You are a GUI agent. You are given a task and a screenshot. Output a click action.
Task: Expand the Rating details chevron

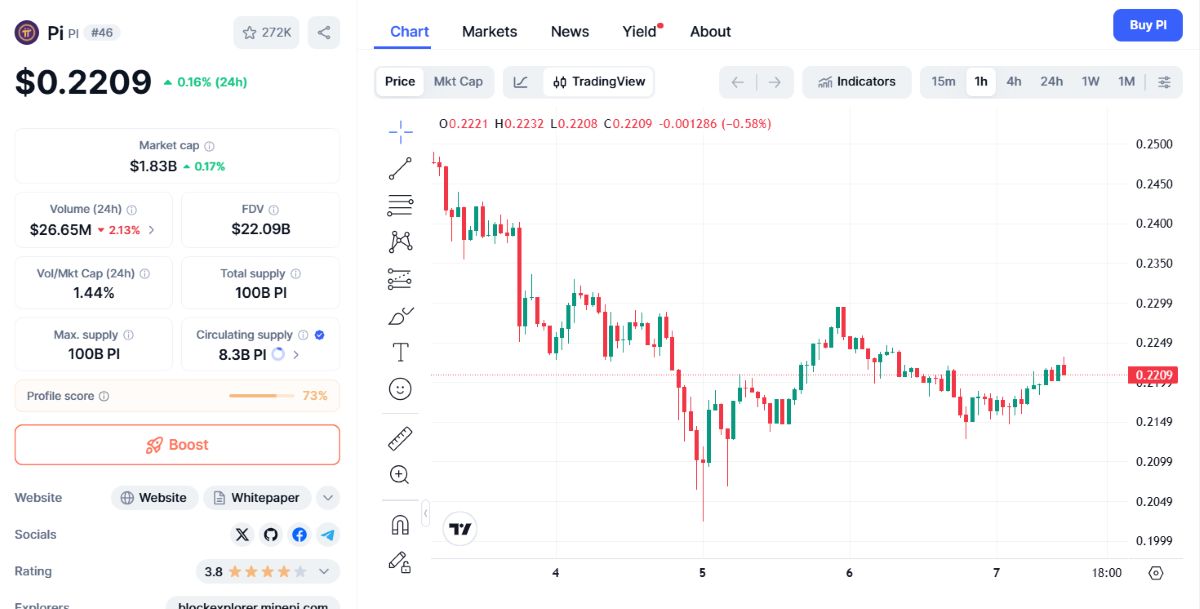[x=324, y=572]
